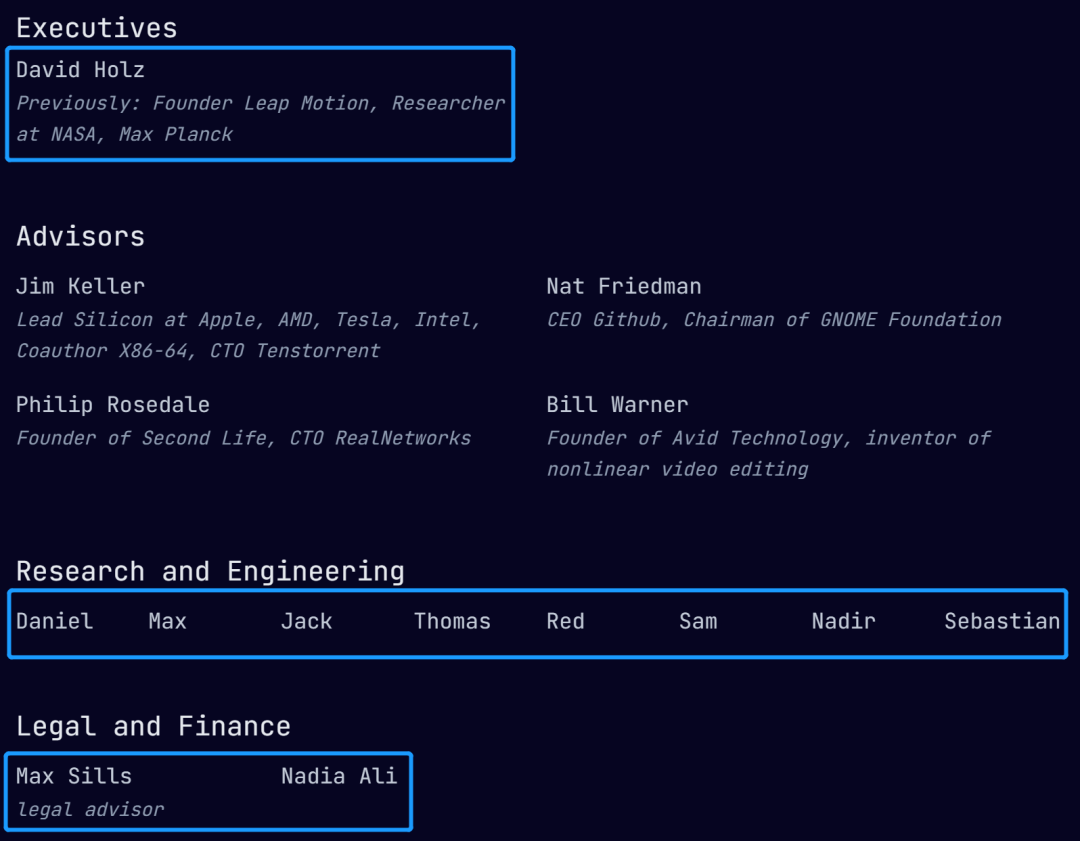The width and height of the screenshot is (1080, 841).
Task: Click the Executives section heading
Action: (96, 28)
